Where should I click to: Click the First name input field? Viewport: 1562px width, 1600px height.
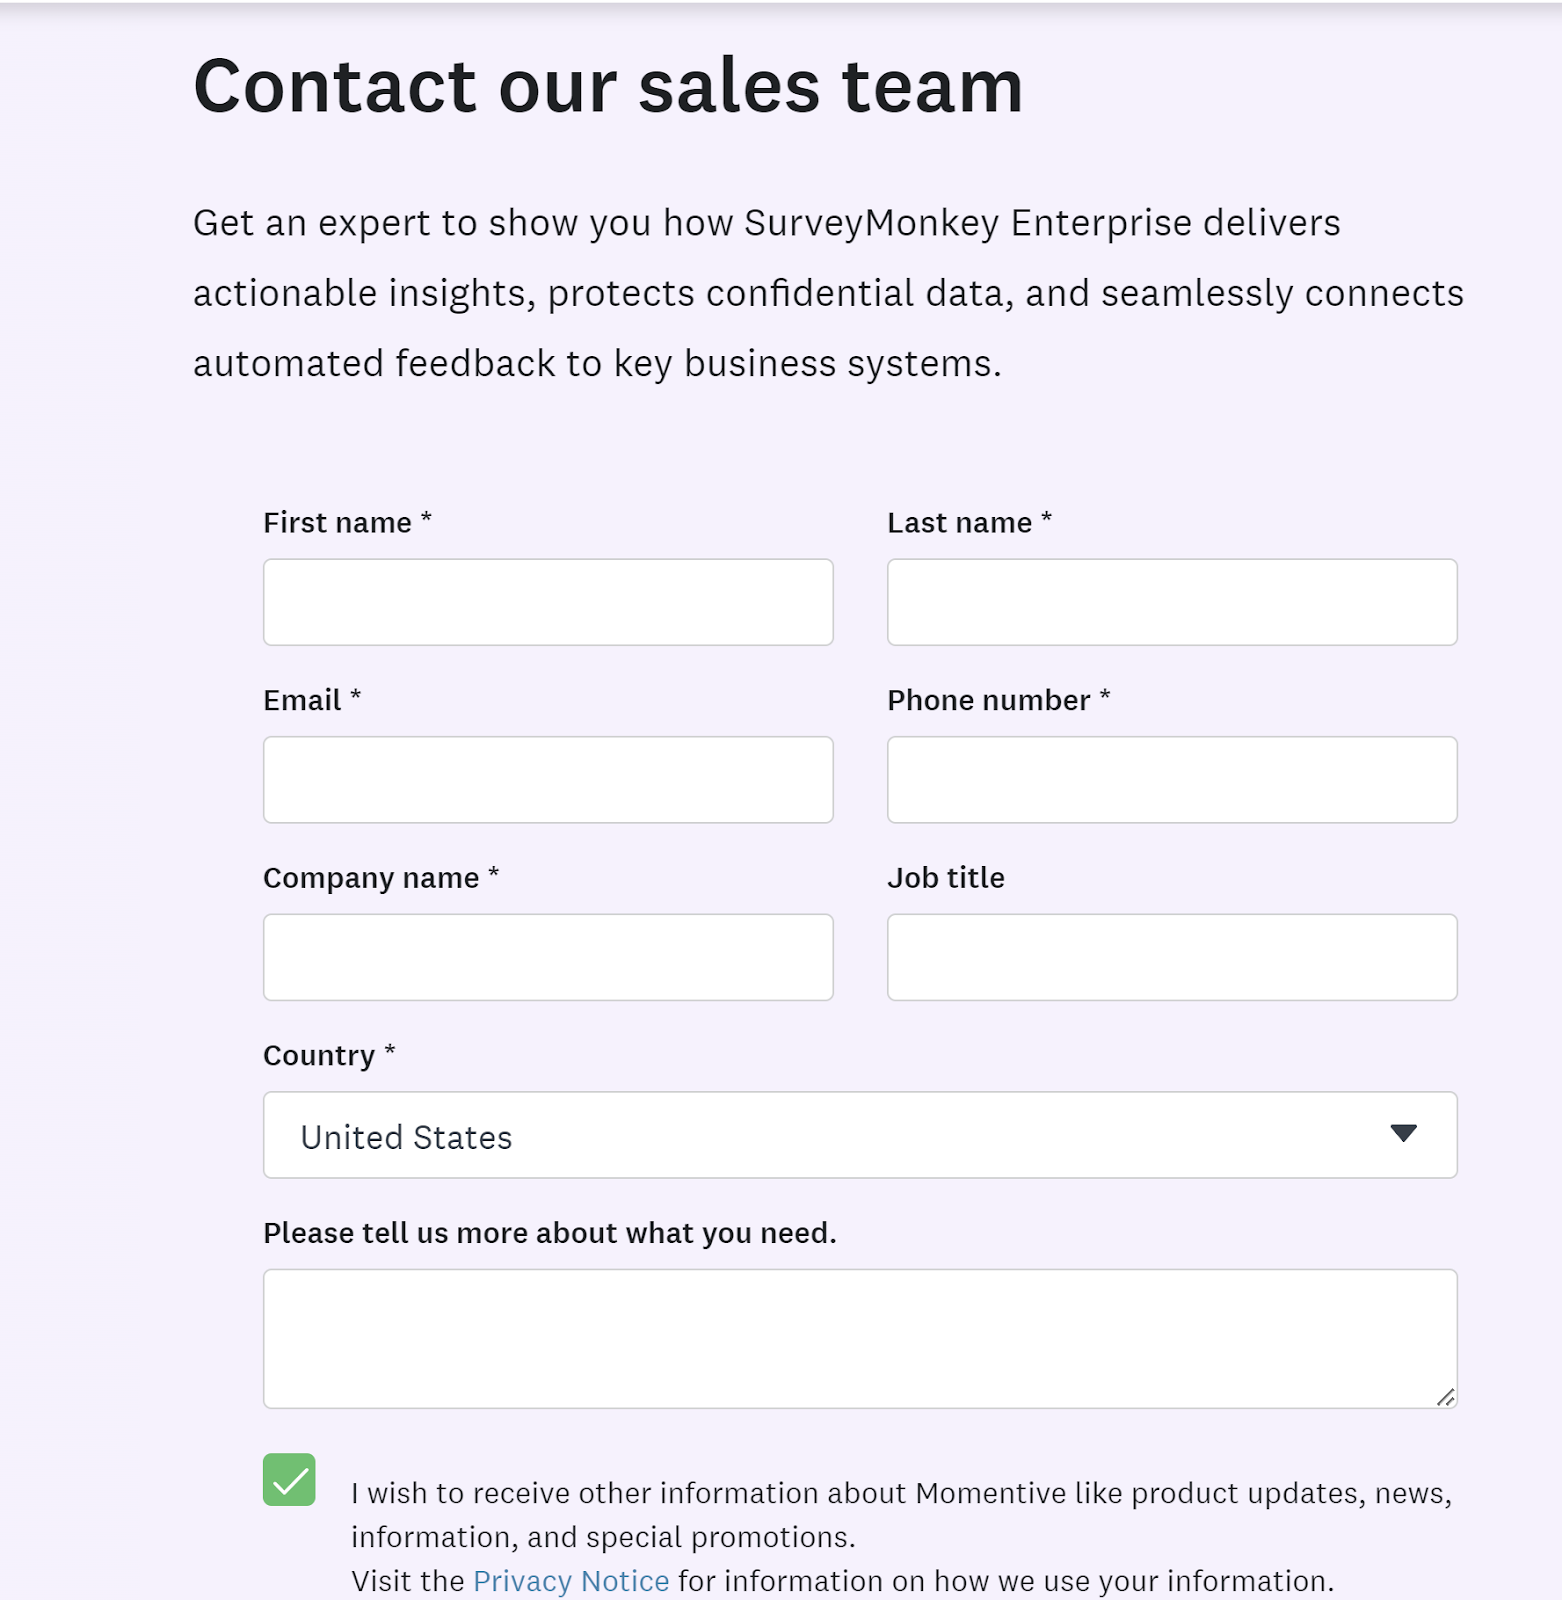[x=548, y=602]
